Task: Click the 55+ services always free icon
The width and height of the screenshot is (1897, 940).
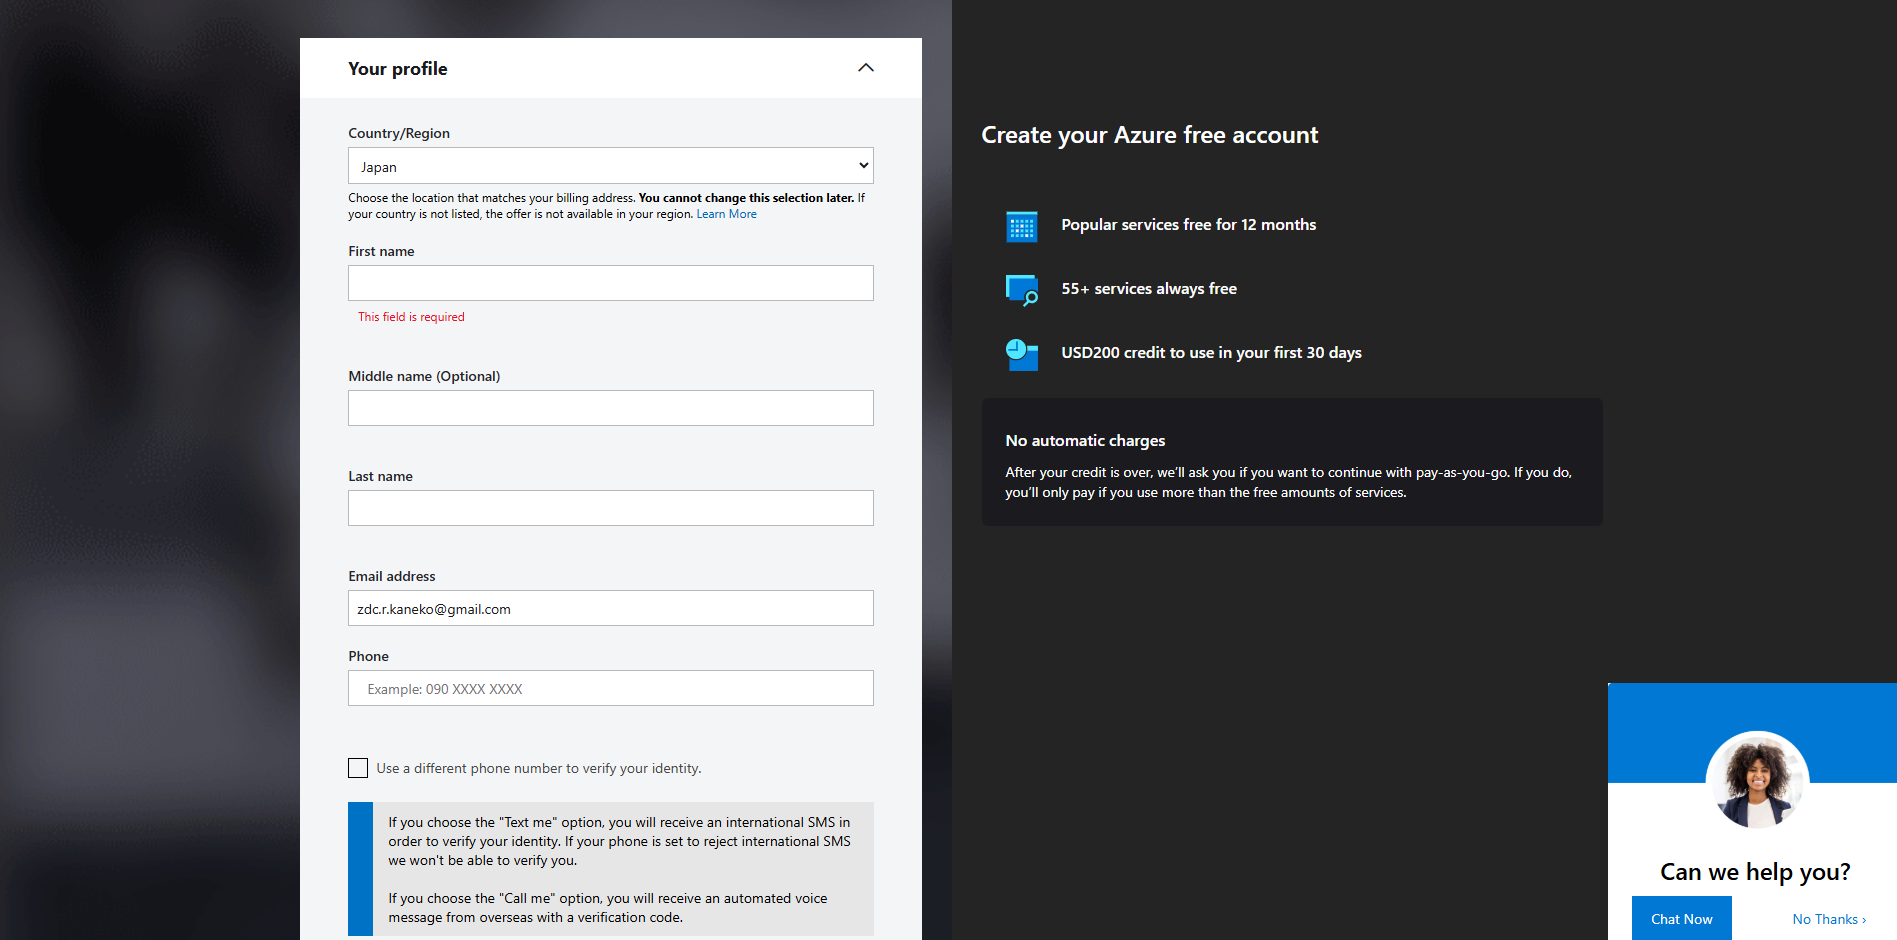Action: point(1021,290)
